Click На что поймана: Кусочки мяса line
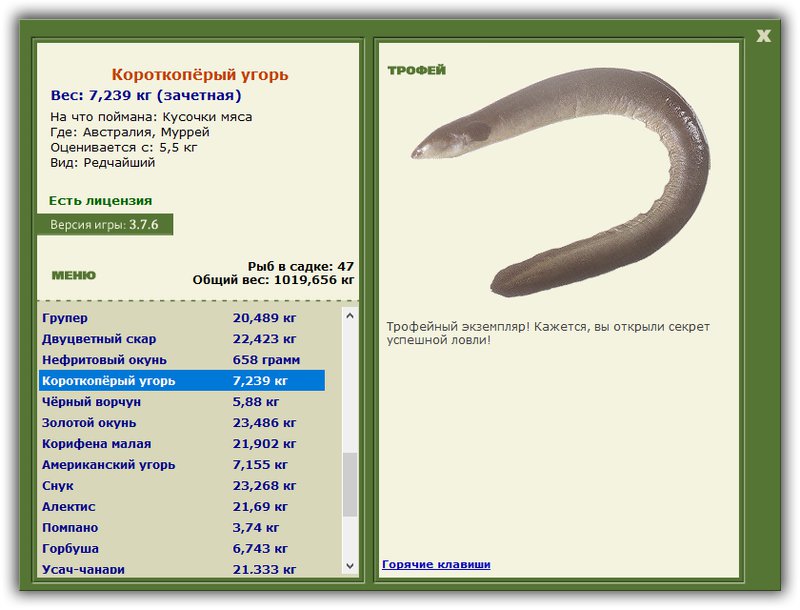The height and width of the screenshot is (610, 800). [151, 117]
